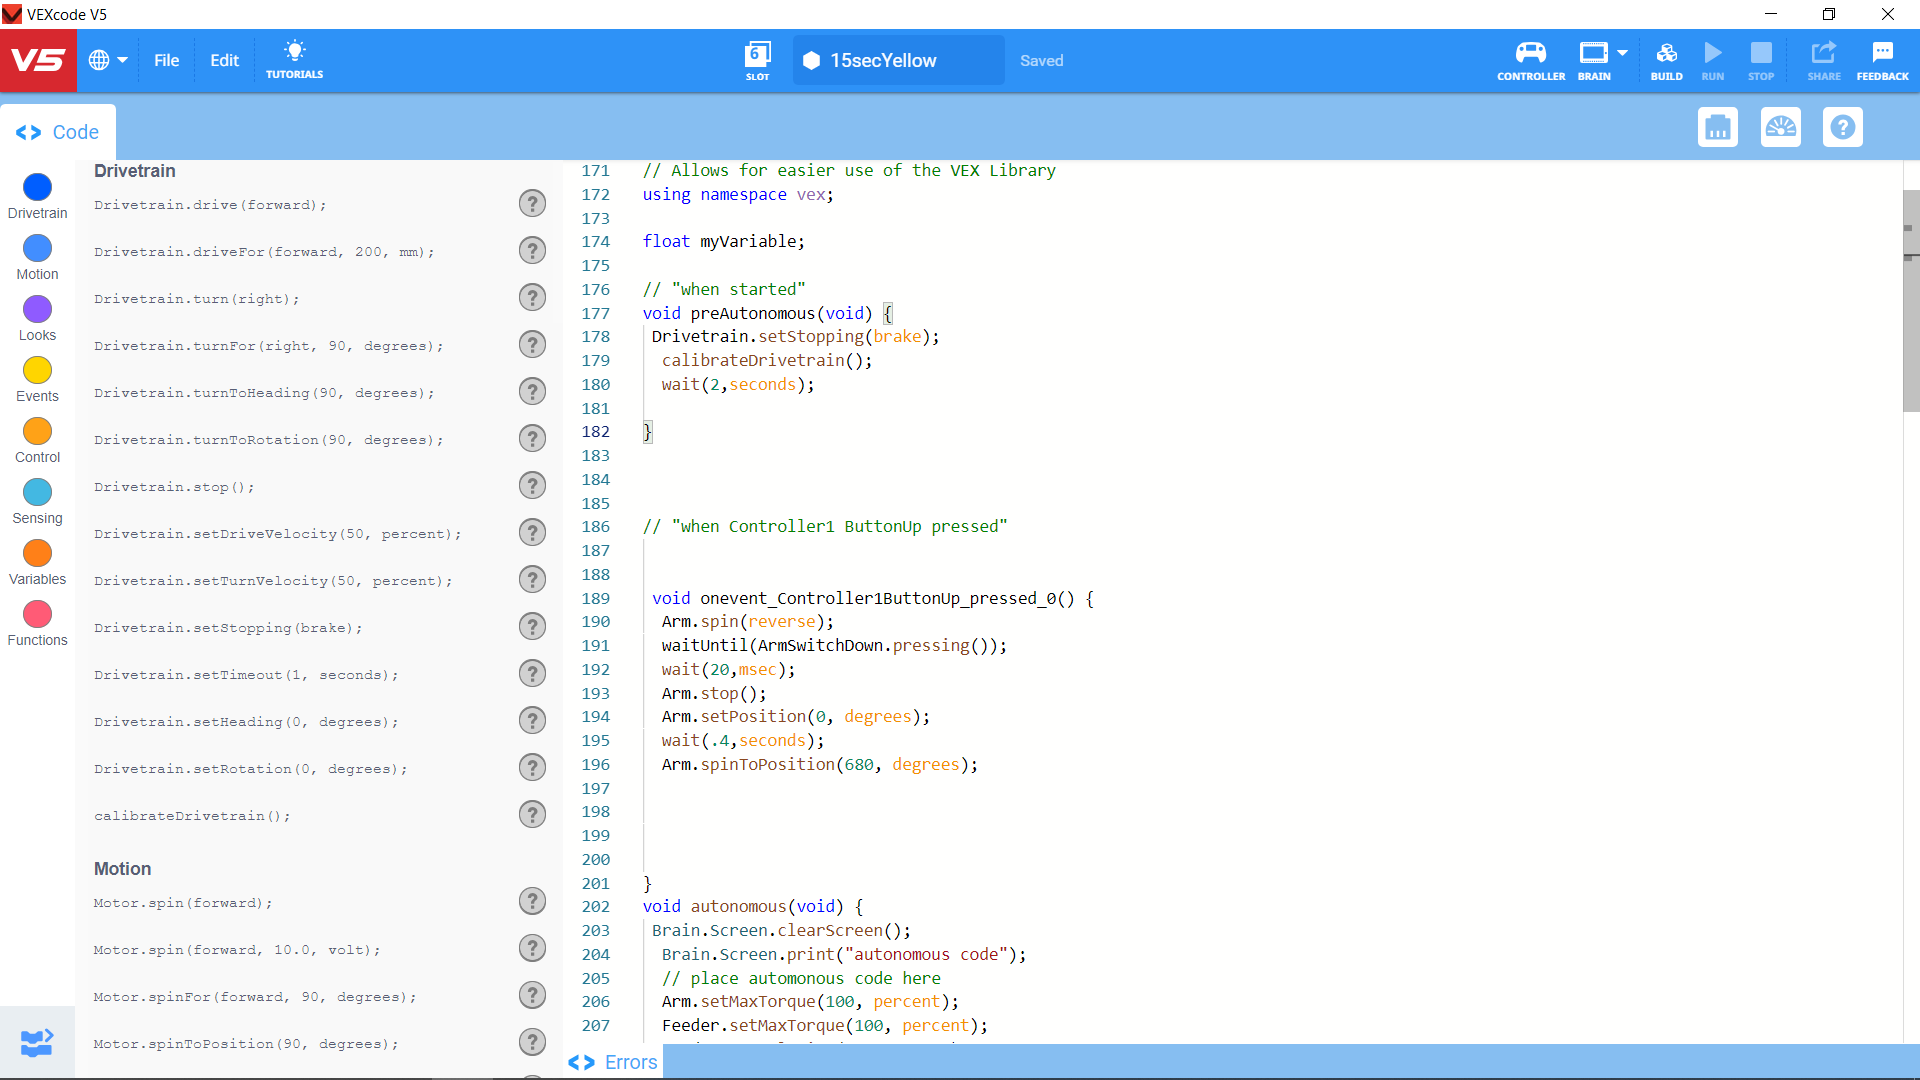This screenshot has height=1080, width=1920.
Task: Place cursor on float myVariable line
Action: click(x=723, y=242)
